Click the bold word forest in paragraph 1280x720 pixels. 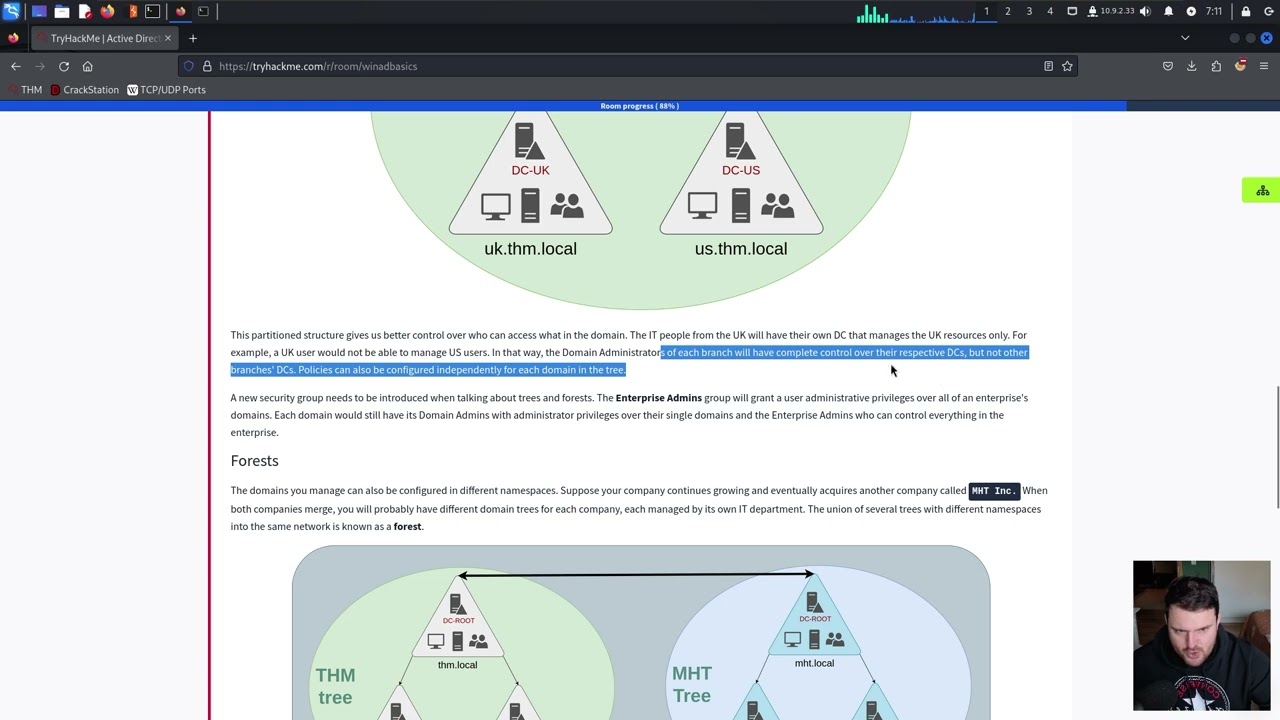pyautogui.click(x=407, y=527)
